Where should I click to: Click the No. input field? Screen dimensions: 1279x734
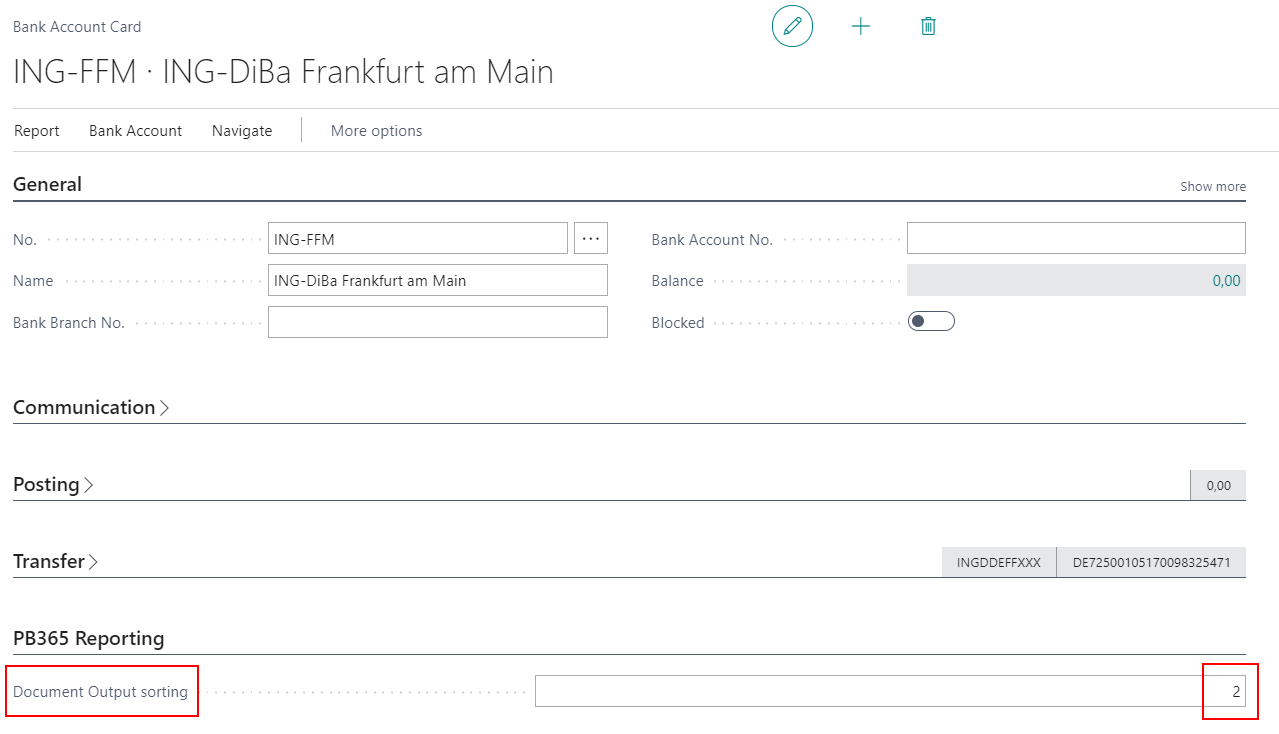tap(418, 238)
